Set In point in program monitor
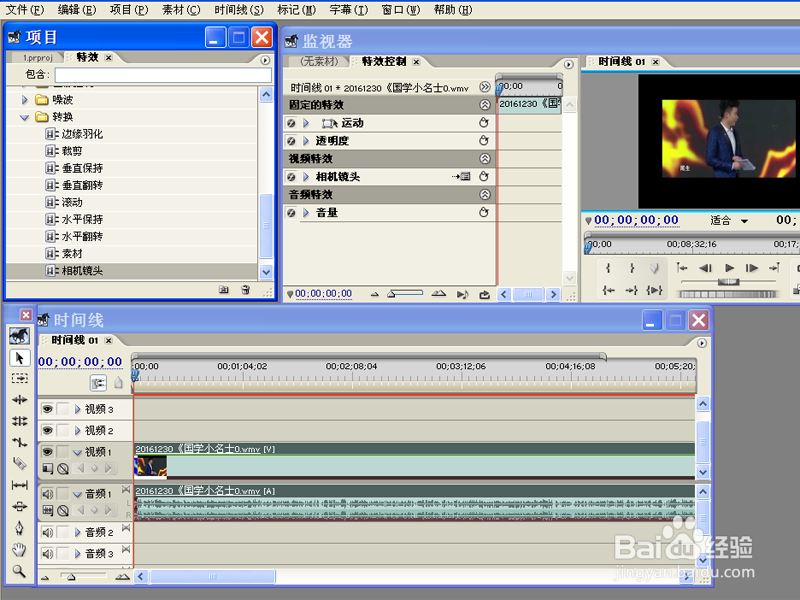 (608, 268)
